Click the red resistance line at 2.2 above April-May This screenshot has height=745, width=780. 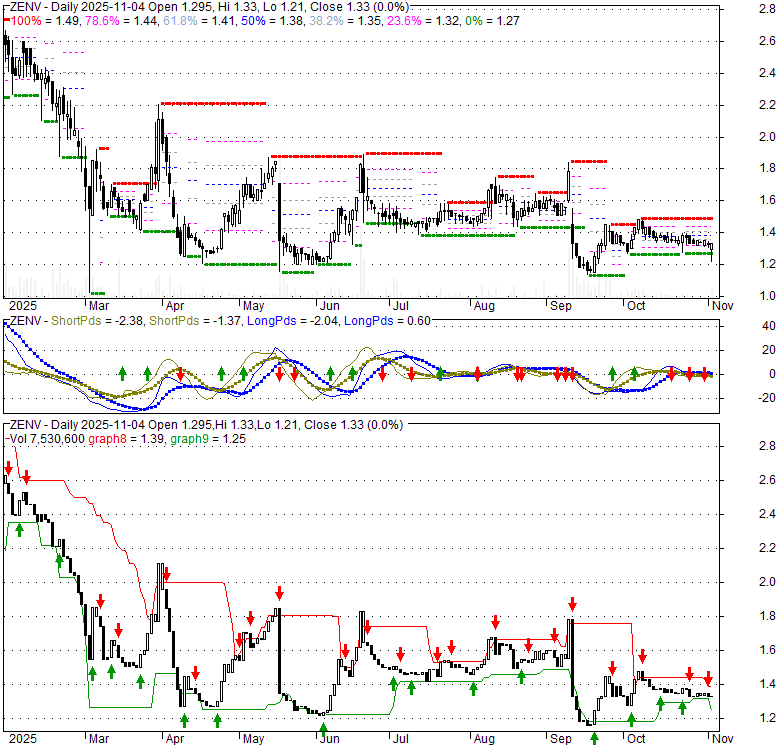213,103
